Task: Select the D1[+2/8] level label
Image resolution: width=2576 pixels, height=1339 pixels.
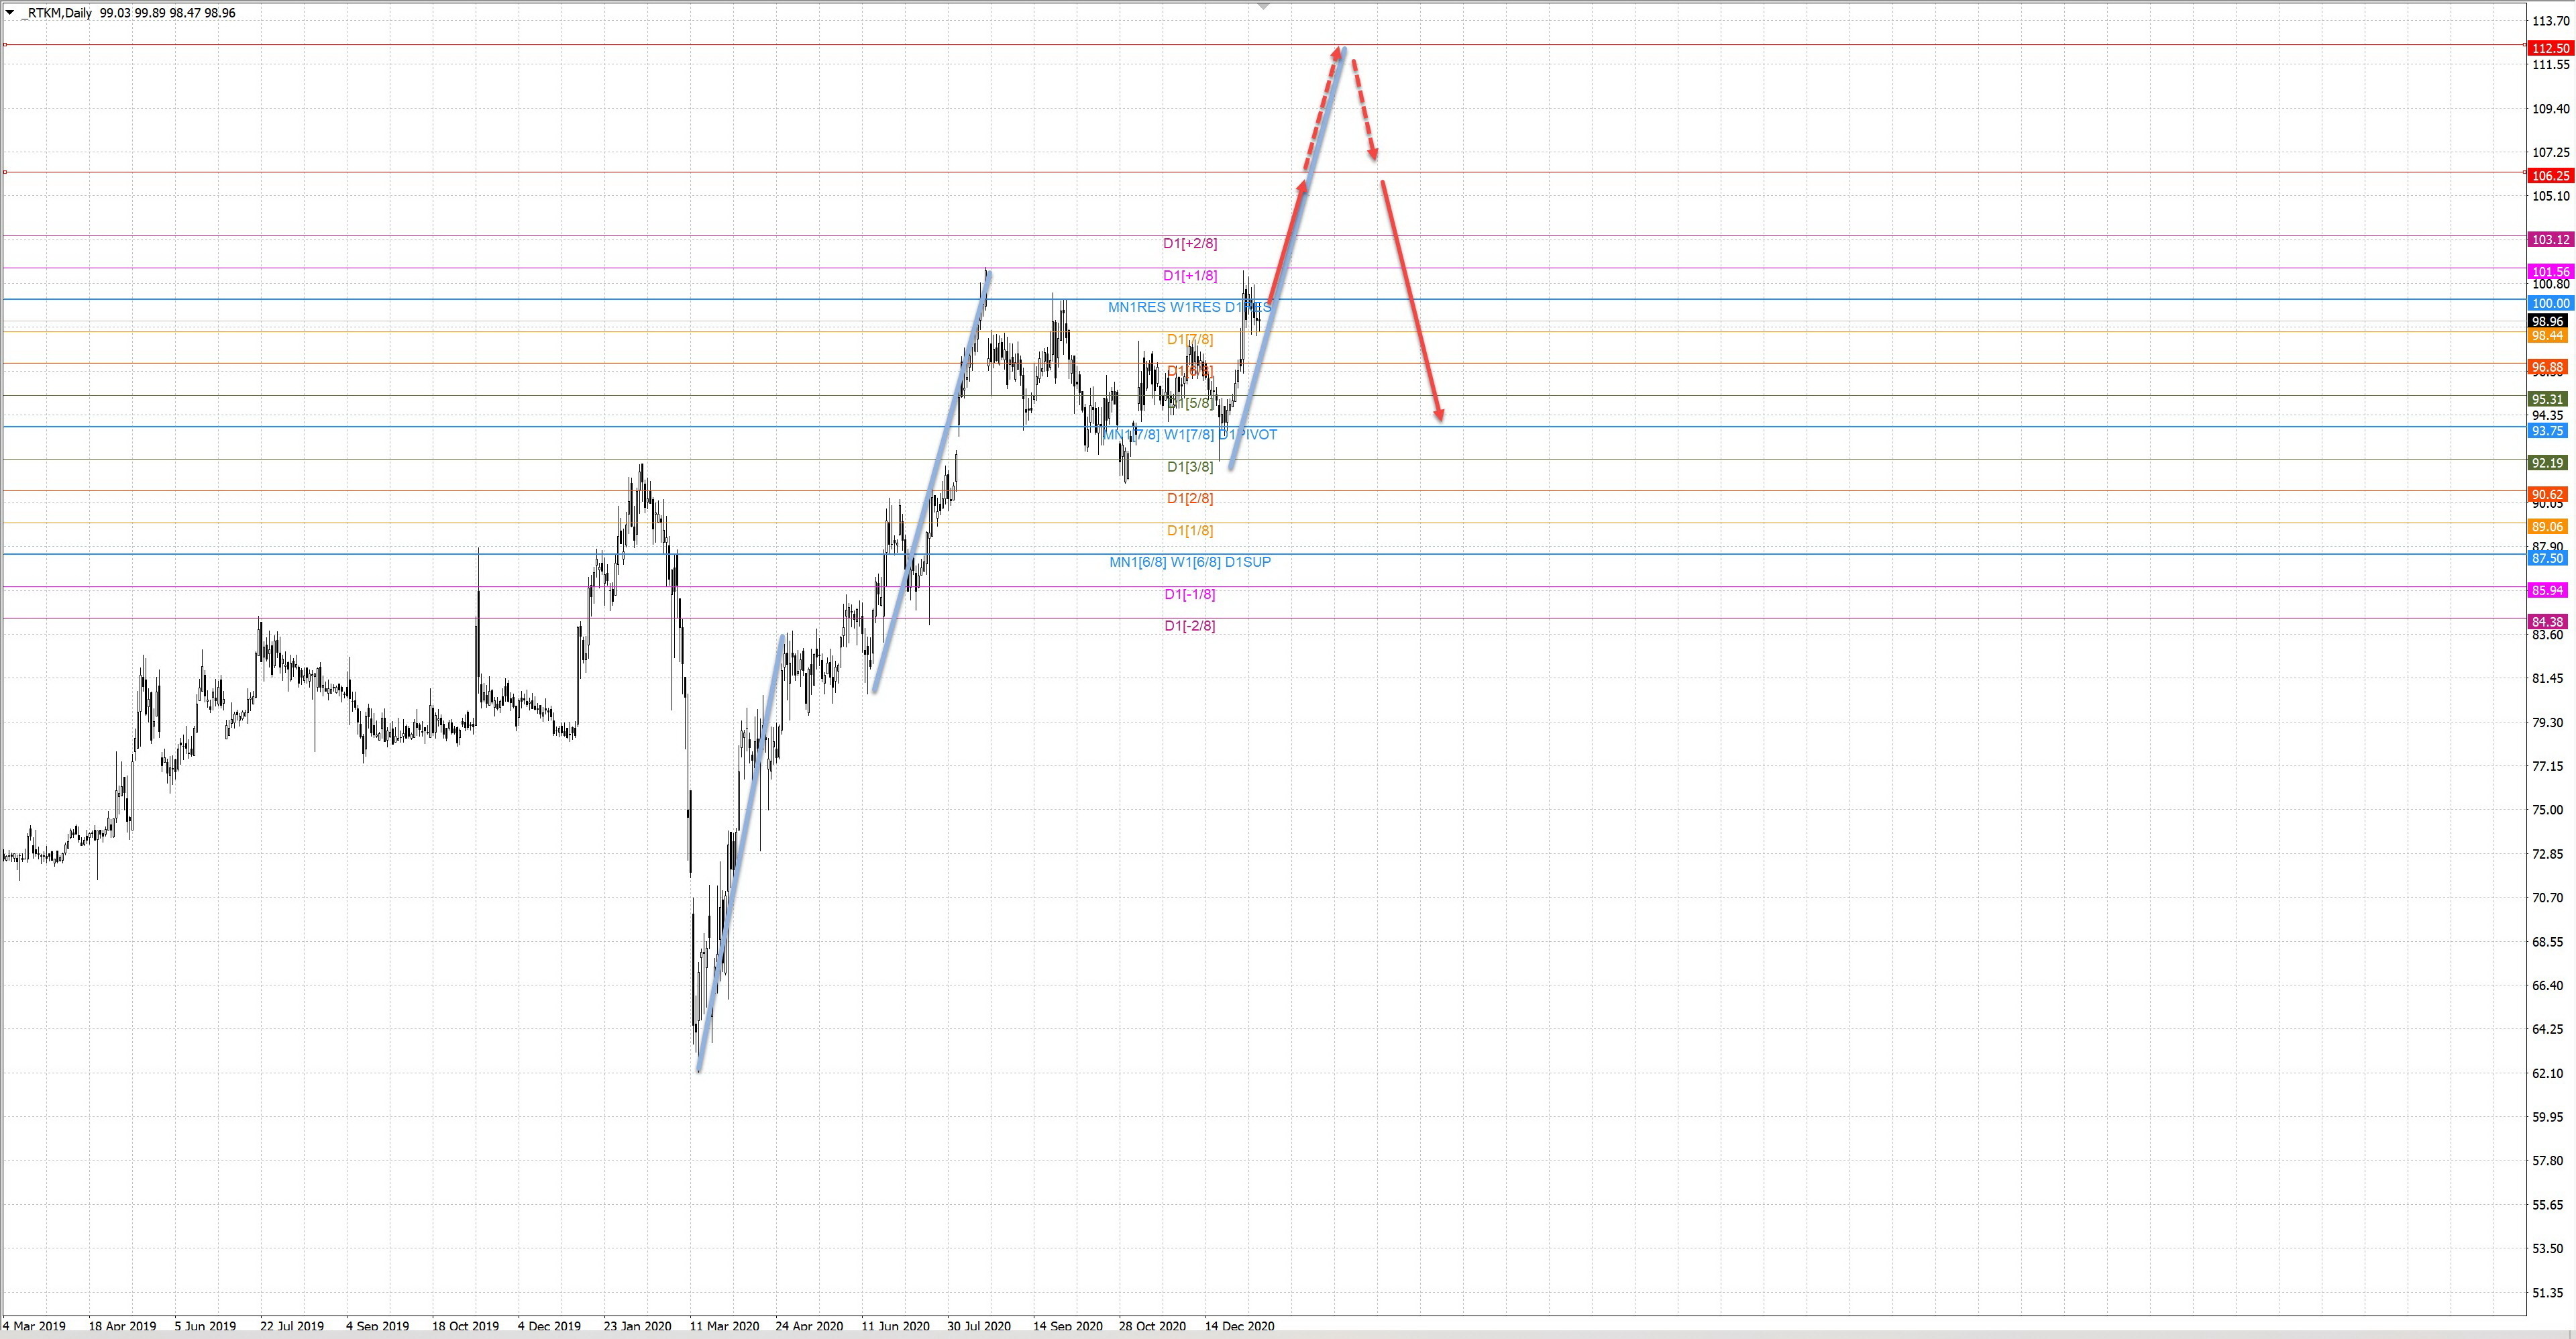Action: [x=1189, y=244]
